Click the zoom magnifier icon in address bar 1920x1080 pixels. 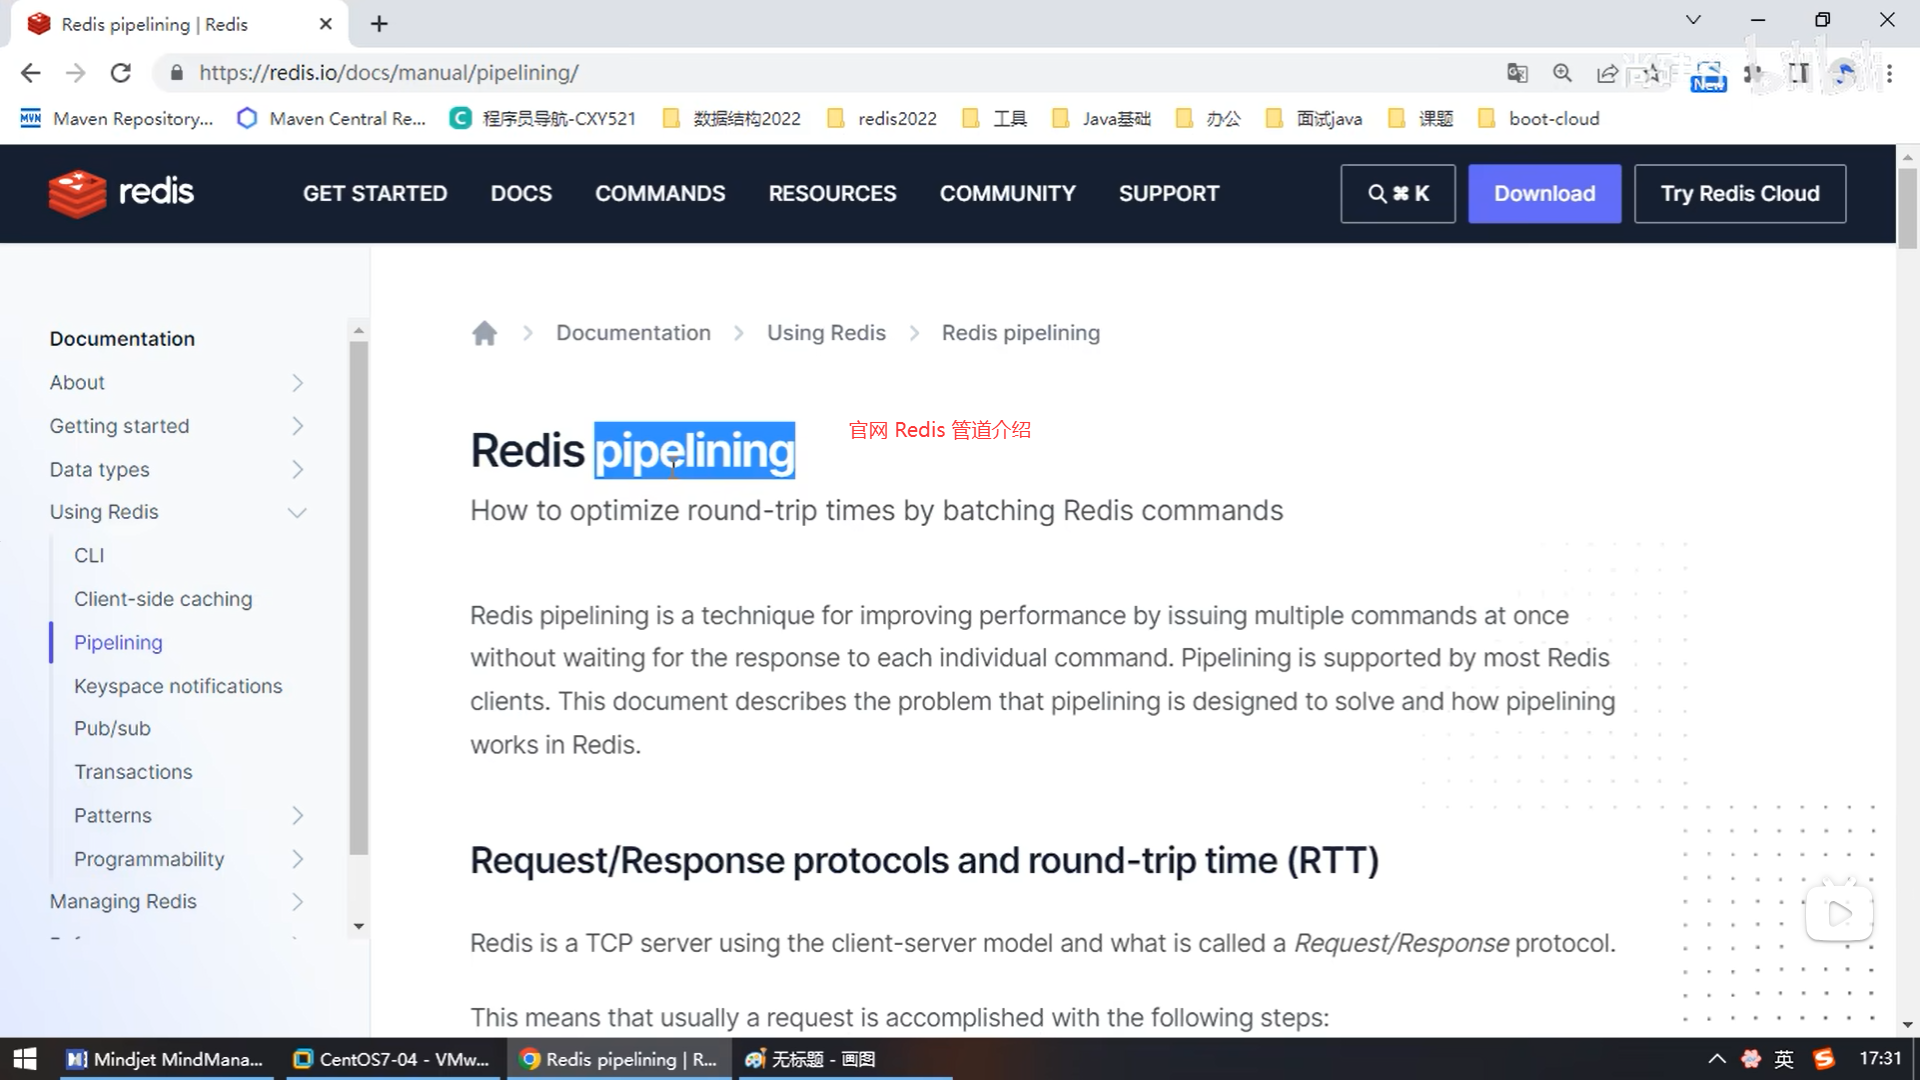[1562, 73]
